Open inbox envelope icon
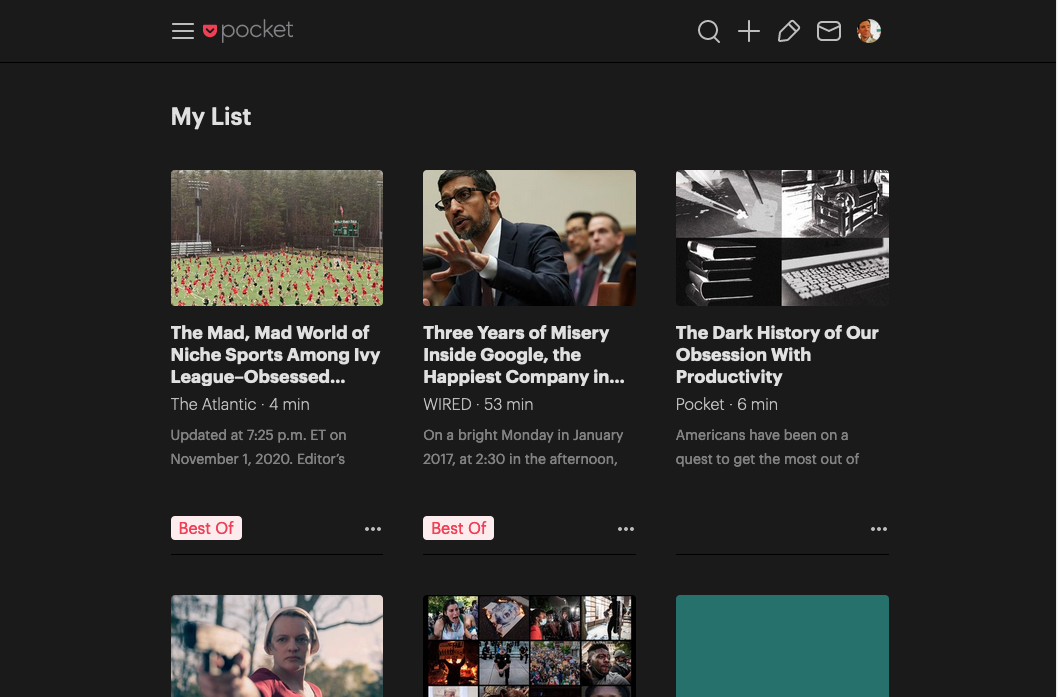1058x697 pixels. click(829, 31)
